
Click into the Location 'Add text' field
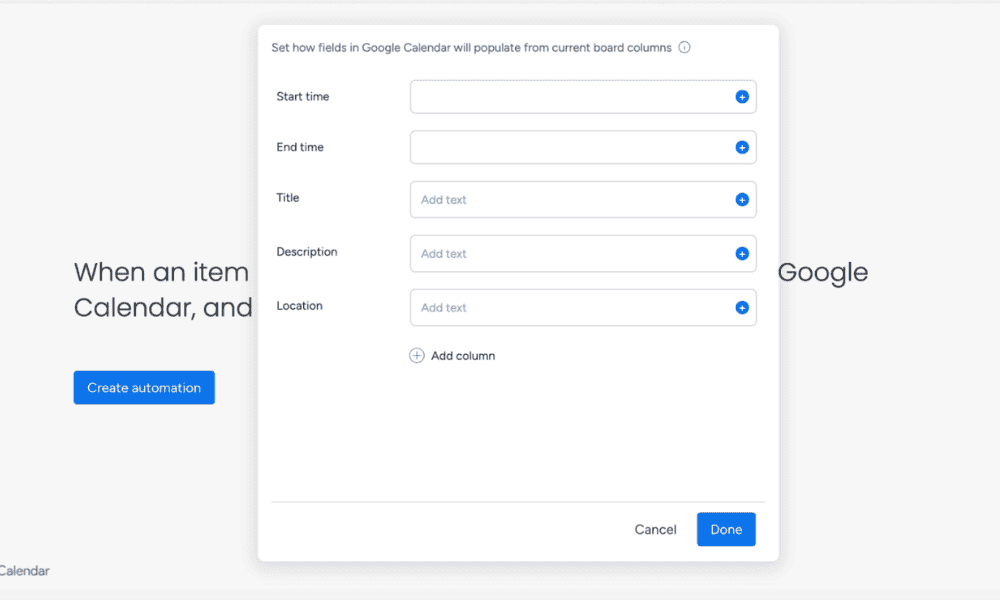[x=570, y=308]
